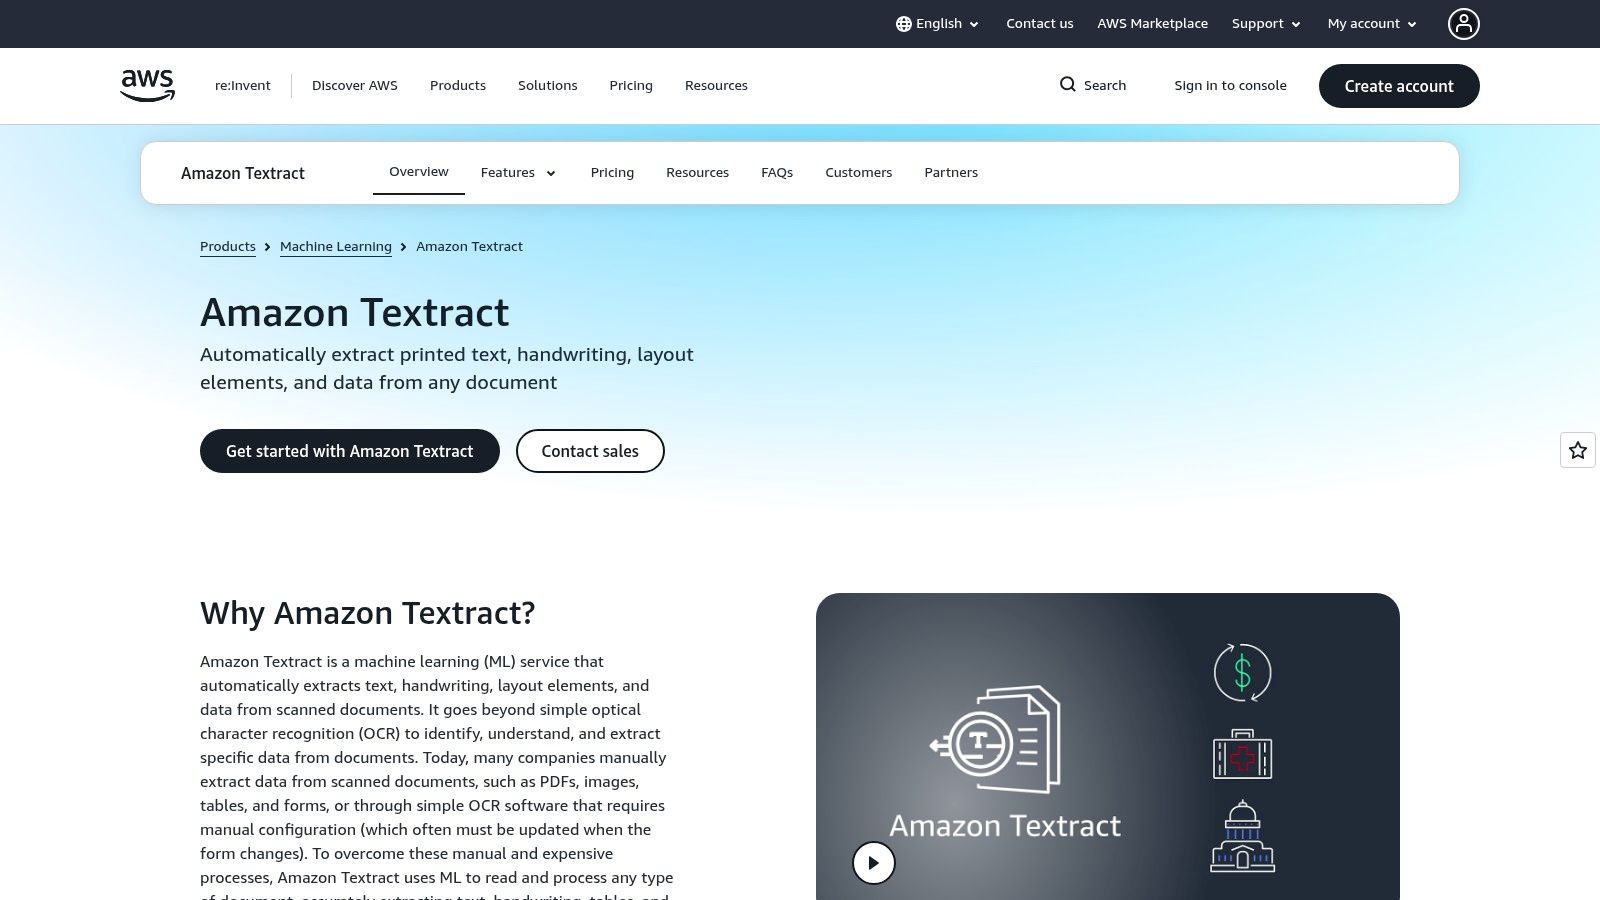This screenshot has width=1600, height=900.
Task: Click Amazon Textract title in subnav
Action: (243, 173)
